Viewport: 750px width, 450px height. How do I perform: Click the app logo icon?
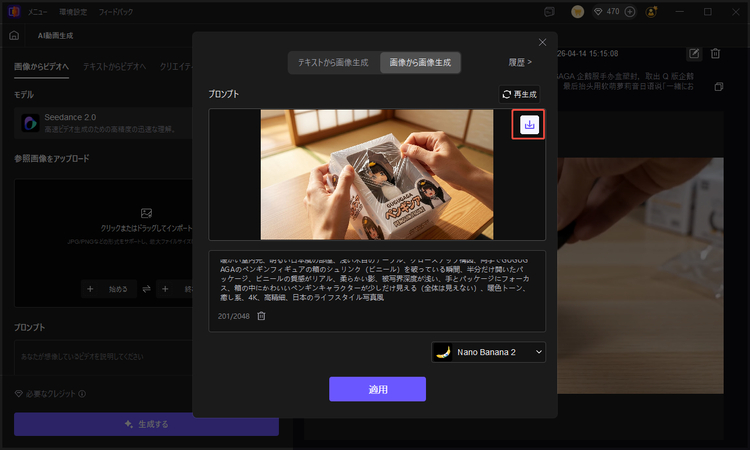point(14,11)
